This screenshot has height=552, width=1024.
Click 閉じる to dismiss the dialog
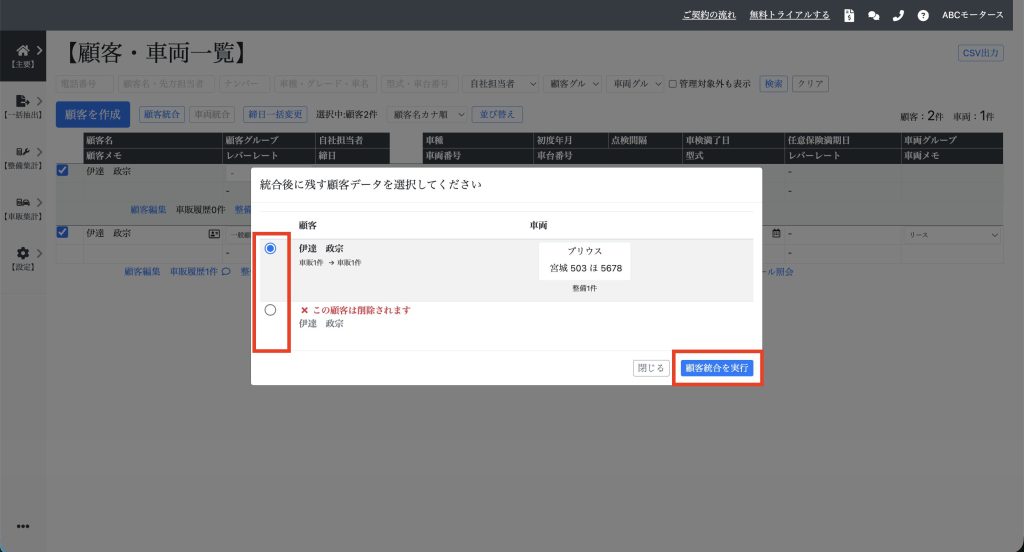[651, 368]
